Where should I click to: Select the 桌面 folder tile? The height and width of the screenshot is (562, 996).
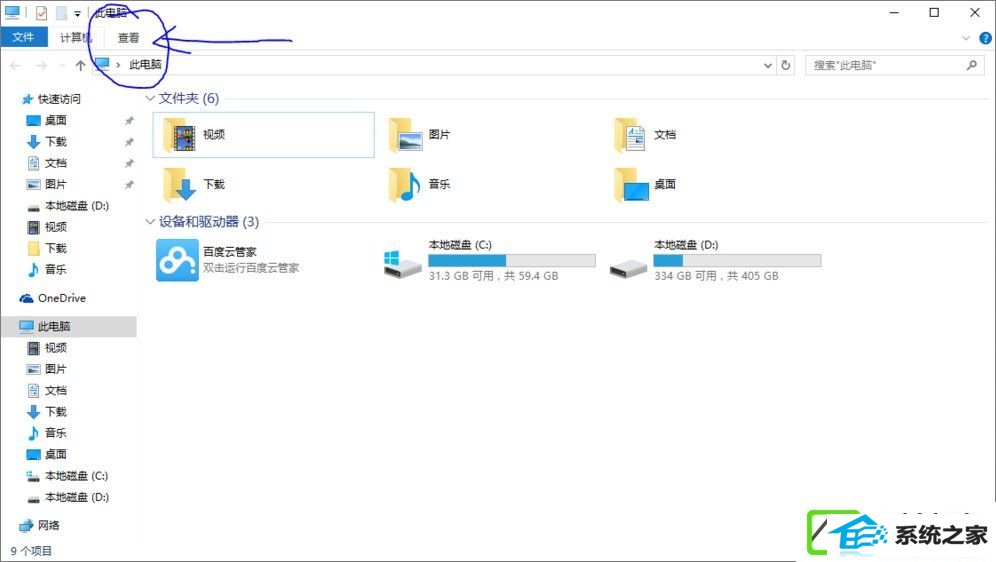click(x=645, y=184)
